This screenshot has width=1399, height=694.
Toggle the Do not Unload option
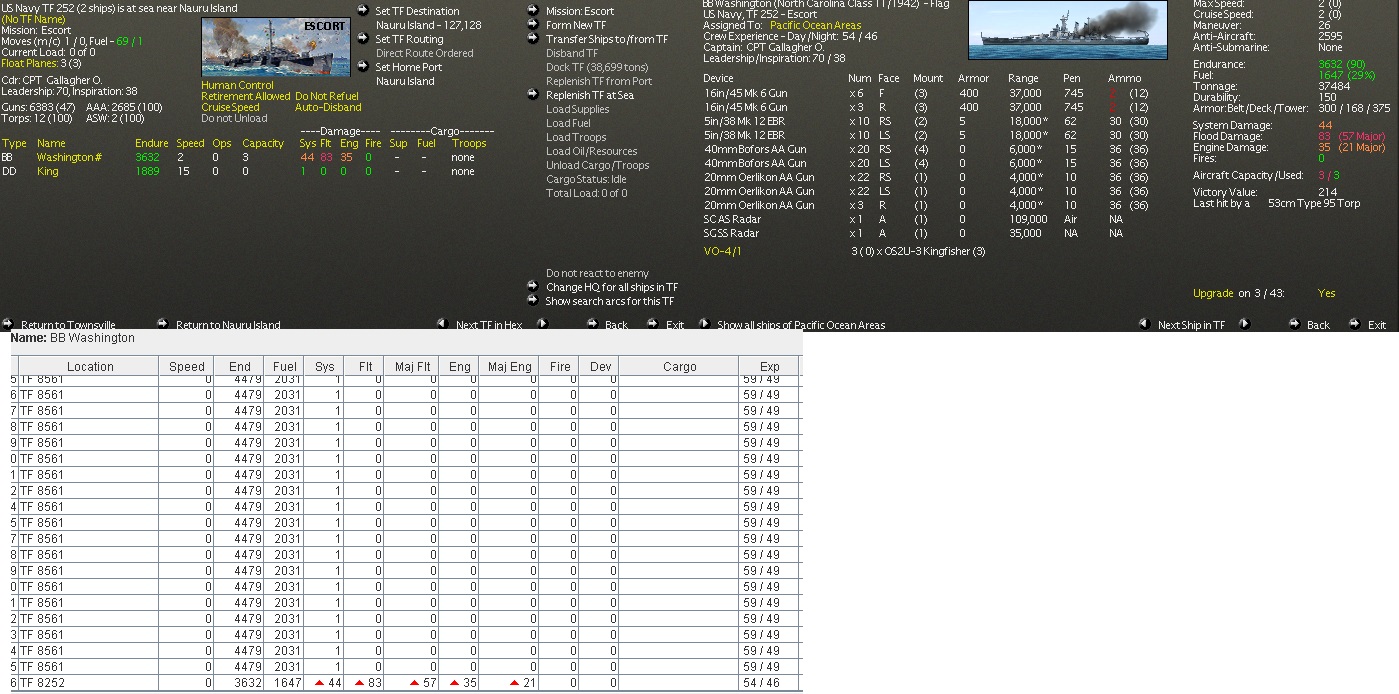234,118
